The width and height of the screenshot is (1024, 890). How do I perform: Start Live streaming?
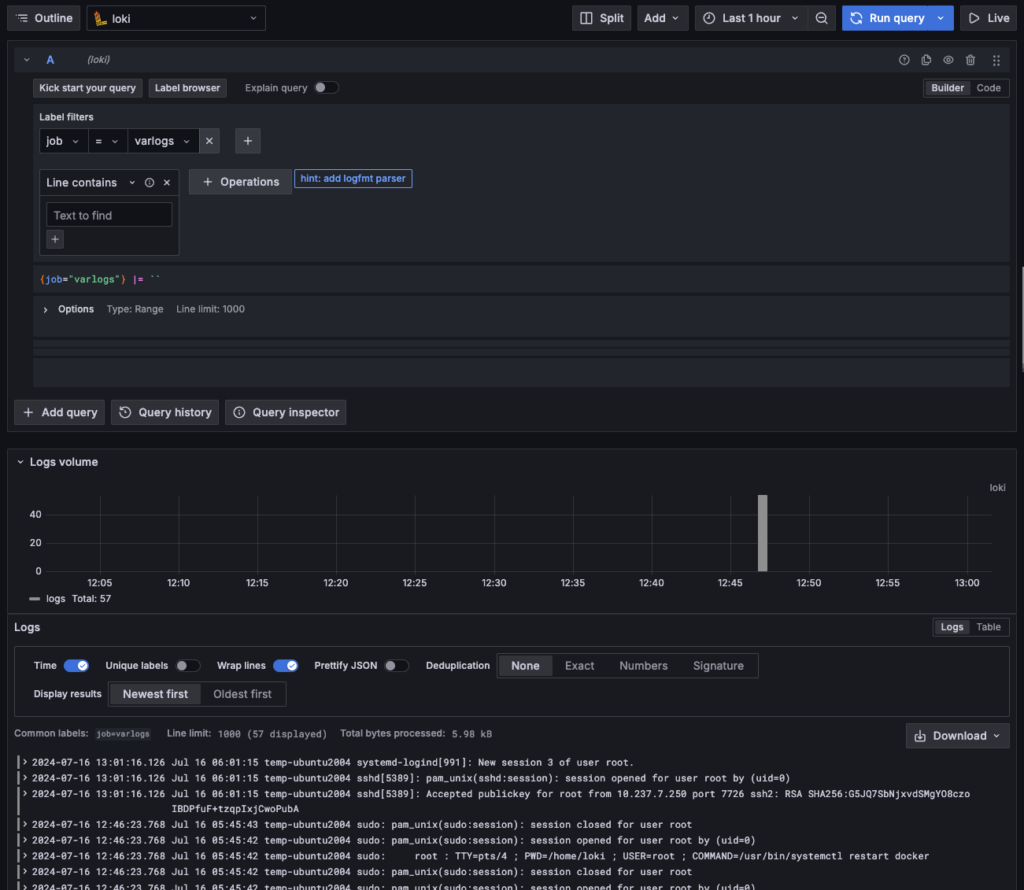coord(988,18)
